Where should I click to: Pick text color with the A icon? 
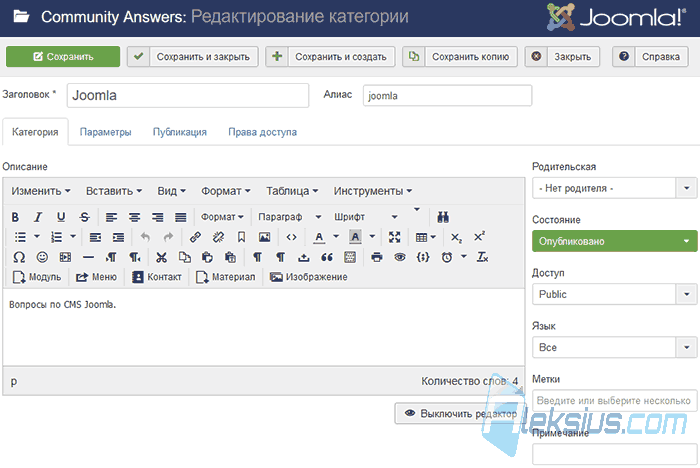point(319,237)
